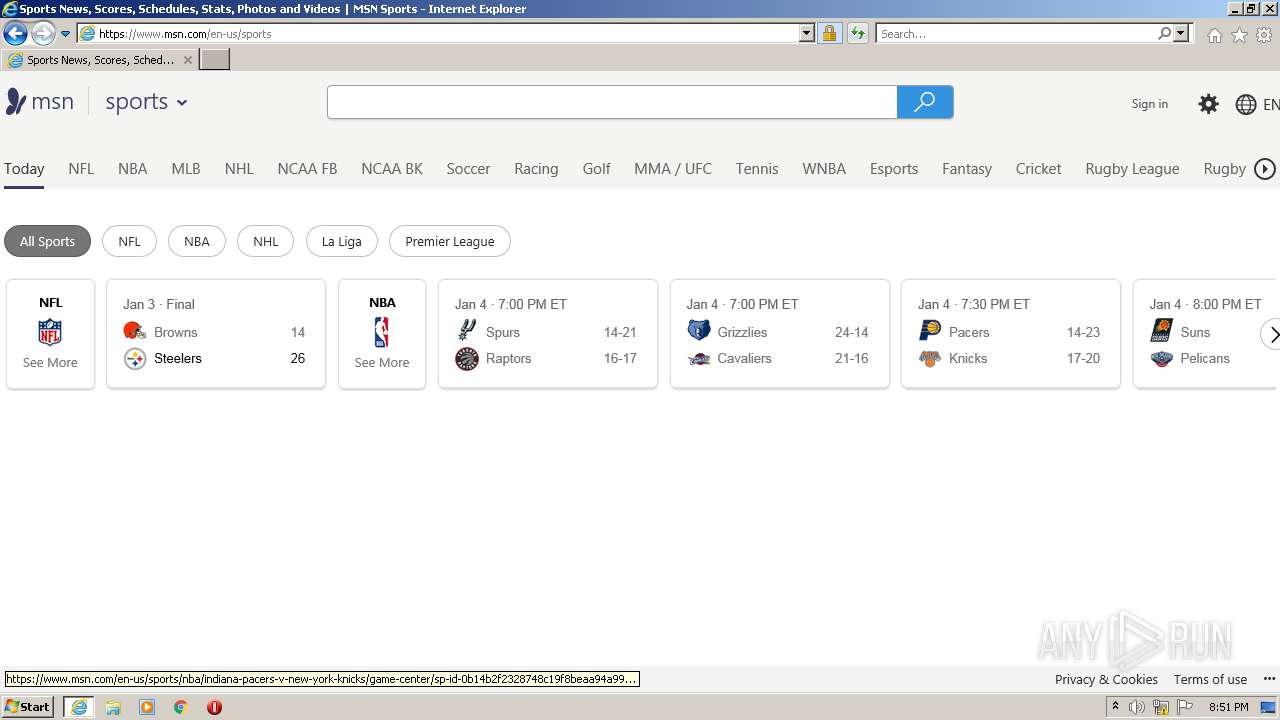Viewport: 1280px width, 720px height.
Task: Click the Sign in link
Action: pyautogui.click(x=1150, y=104)
